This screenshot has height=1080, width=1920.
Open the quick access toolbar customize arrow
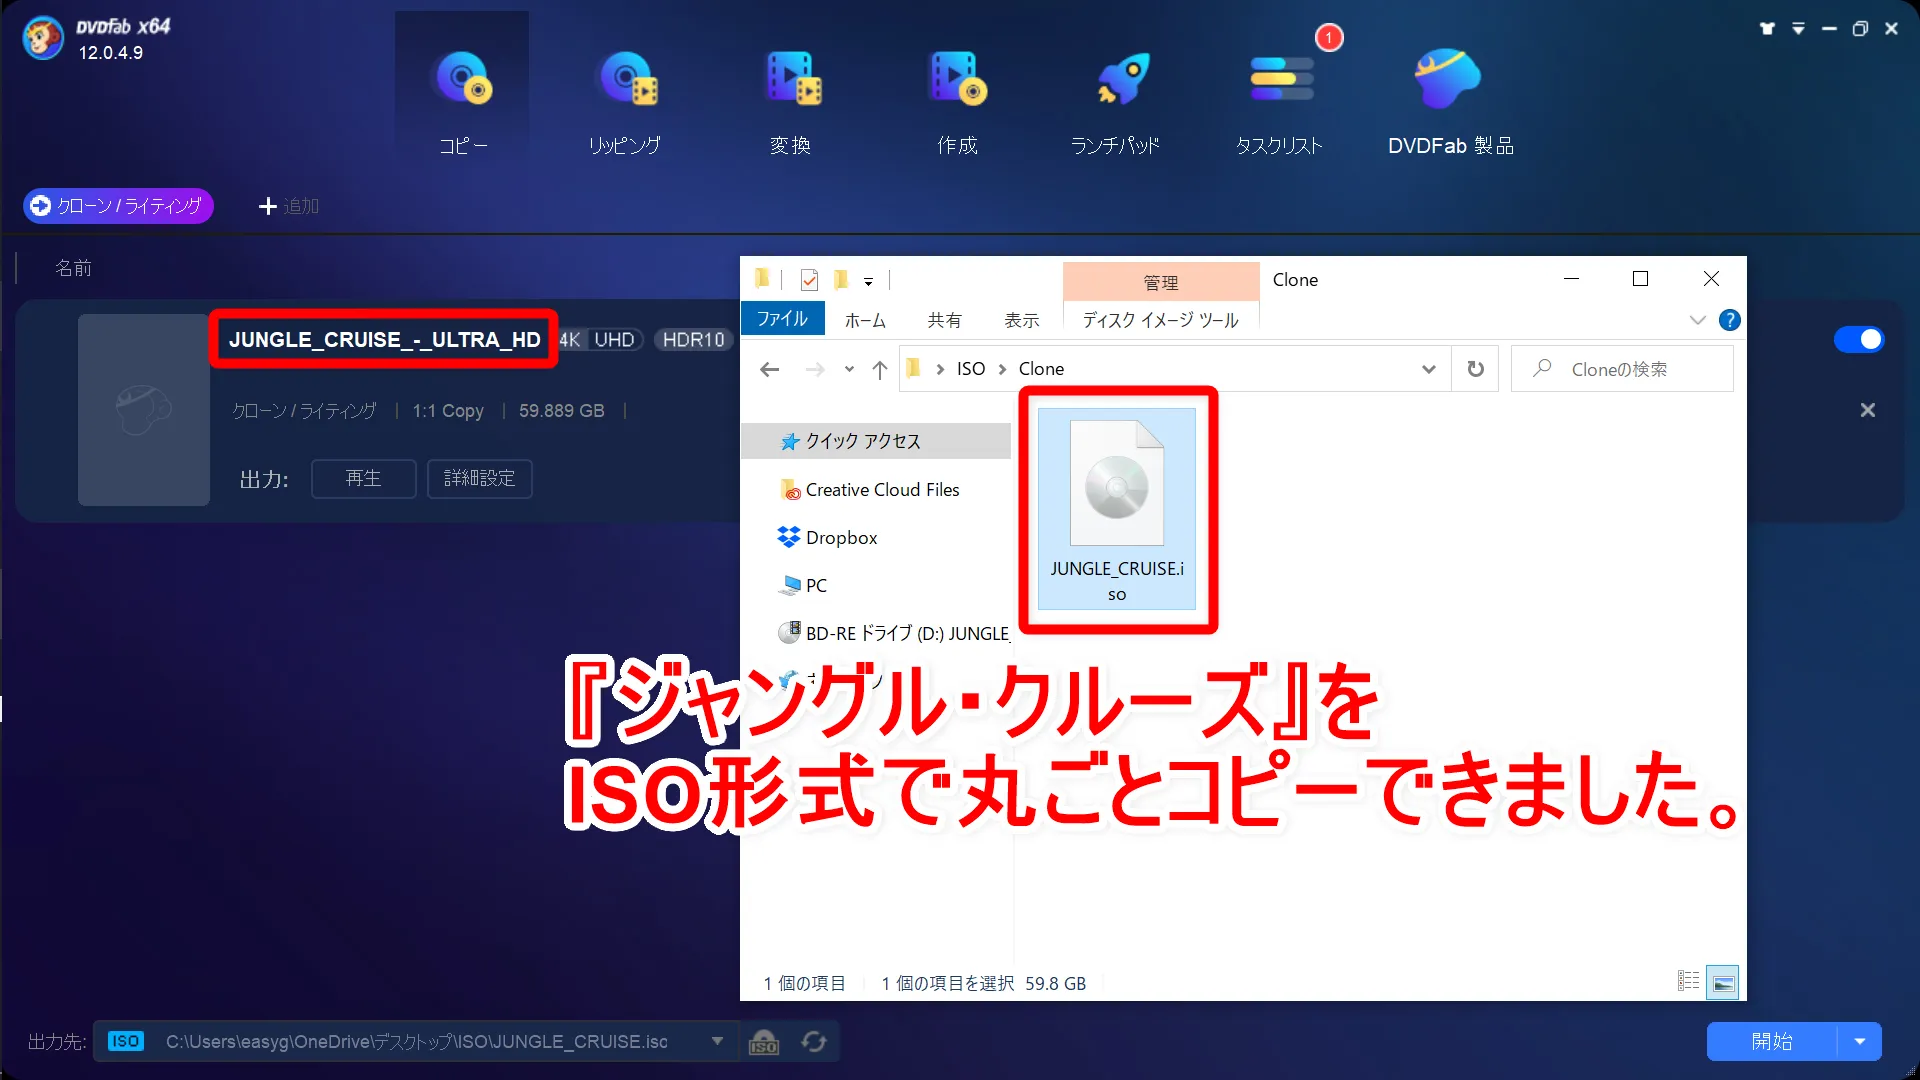coord(868,281)
